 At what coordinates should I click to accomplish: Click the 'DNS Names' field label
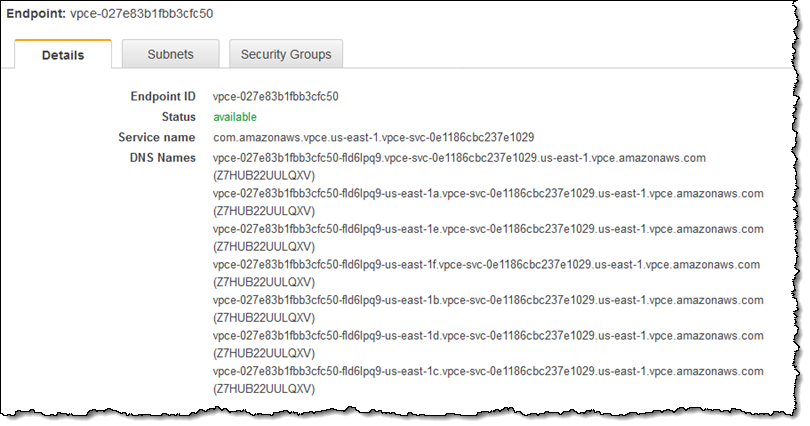[163, 158]
